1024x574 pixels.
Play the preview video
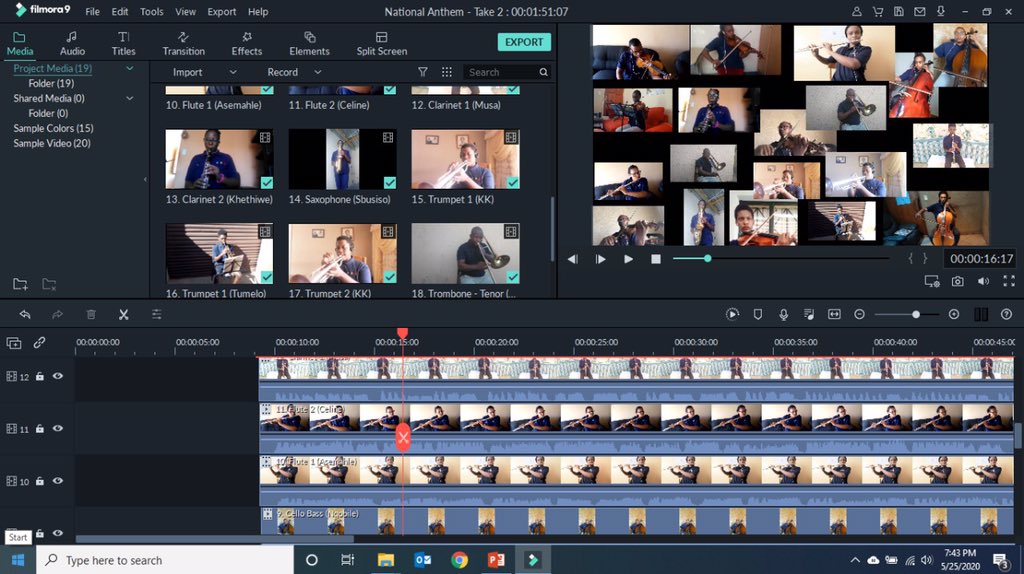coord(628,259)
